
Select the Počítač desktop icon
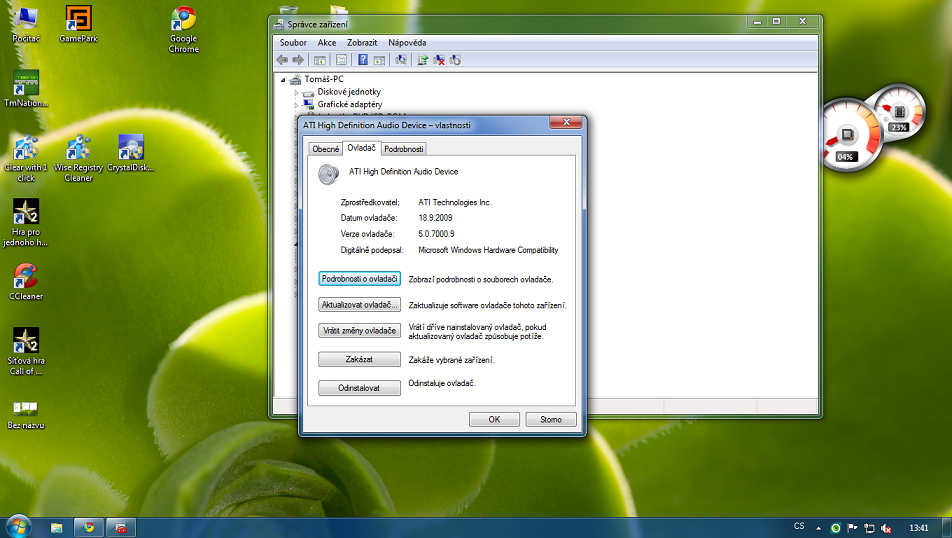click(x=26, y=24)
